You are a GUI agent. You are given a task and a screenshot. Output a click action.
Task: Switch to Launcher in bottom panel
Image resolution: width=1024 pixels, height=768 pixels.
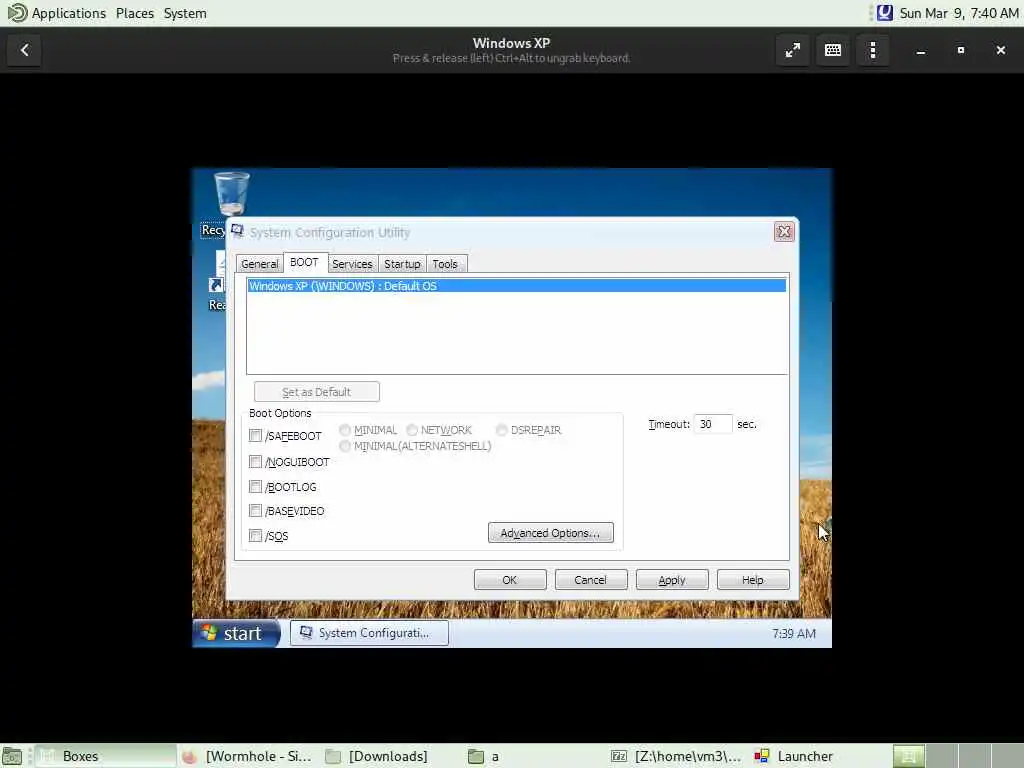coord(819,756)
